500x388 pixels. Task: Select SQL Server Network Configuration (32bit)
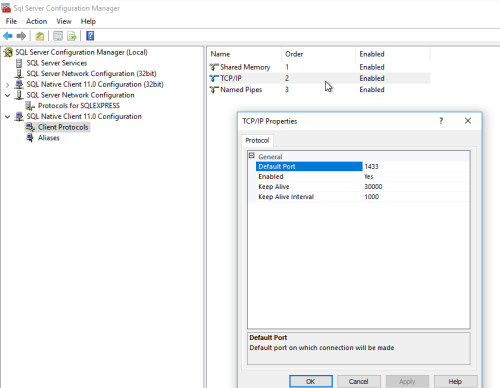point(91,74)
